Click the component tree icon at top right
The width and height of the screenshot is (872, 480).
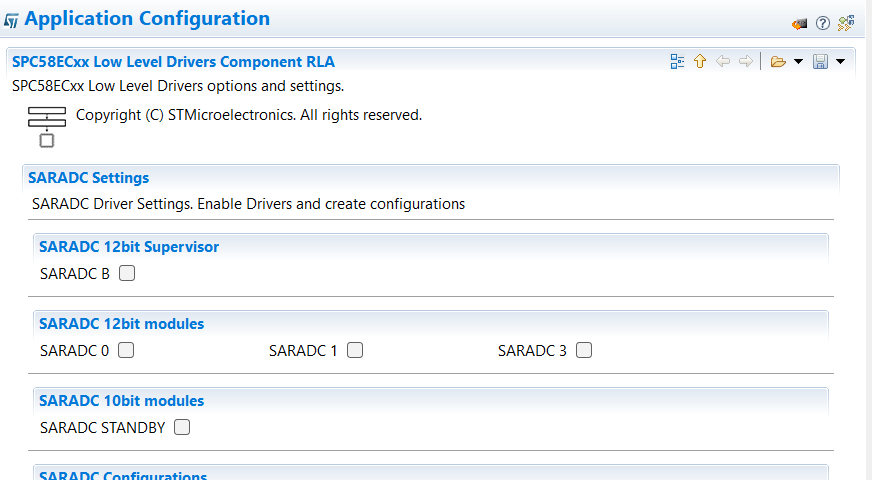click(x=846, y=23)
